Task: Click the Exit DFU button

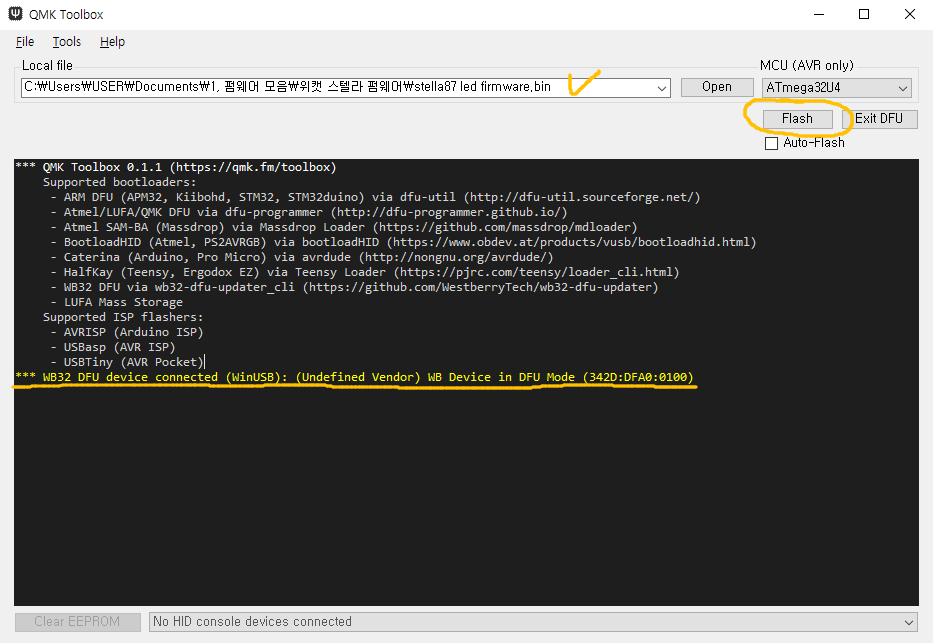Action: tap(879, 119)
